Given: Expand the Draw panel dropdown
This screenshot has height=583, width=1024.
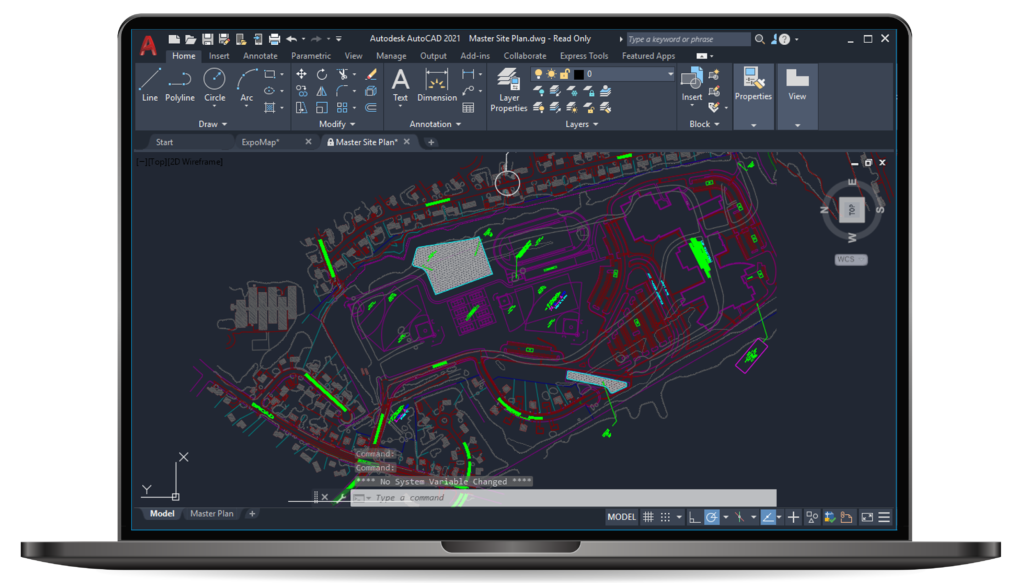Looking at the screenshot, I should pos(212,124).
